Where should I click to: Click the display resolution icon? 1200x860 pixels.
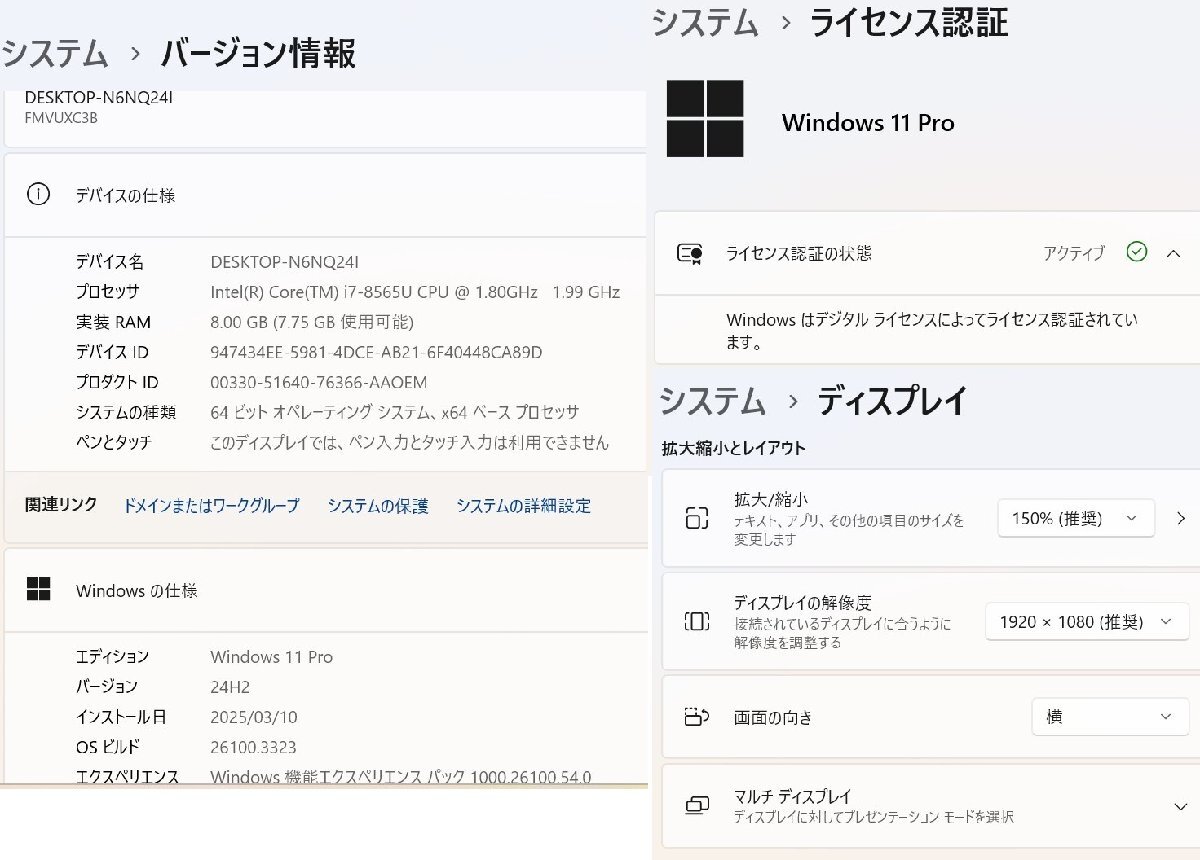pyautogui.click(x=697, y=621)
